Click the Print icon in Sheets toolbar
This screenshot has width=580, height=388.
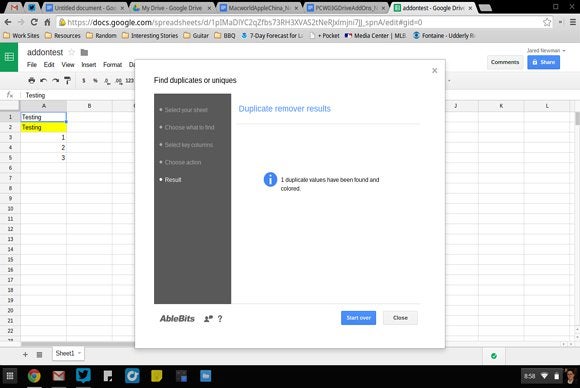pyautogui.click(x=32, y=80)
